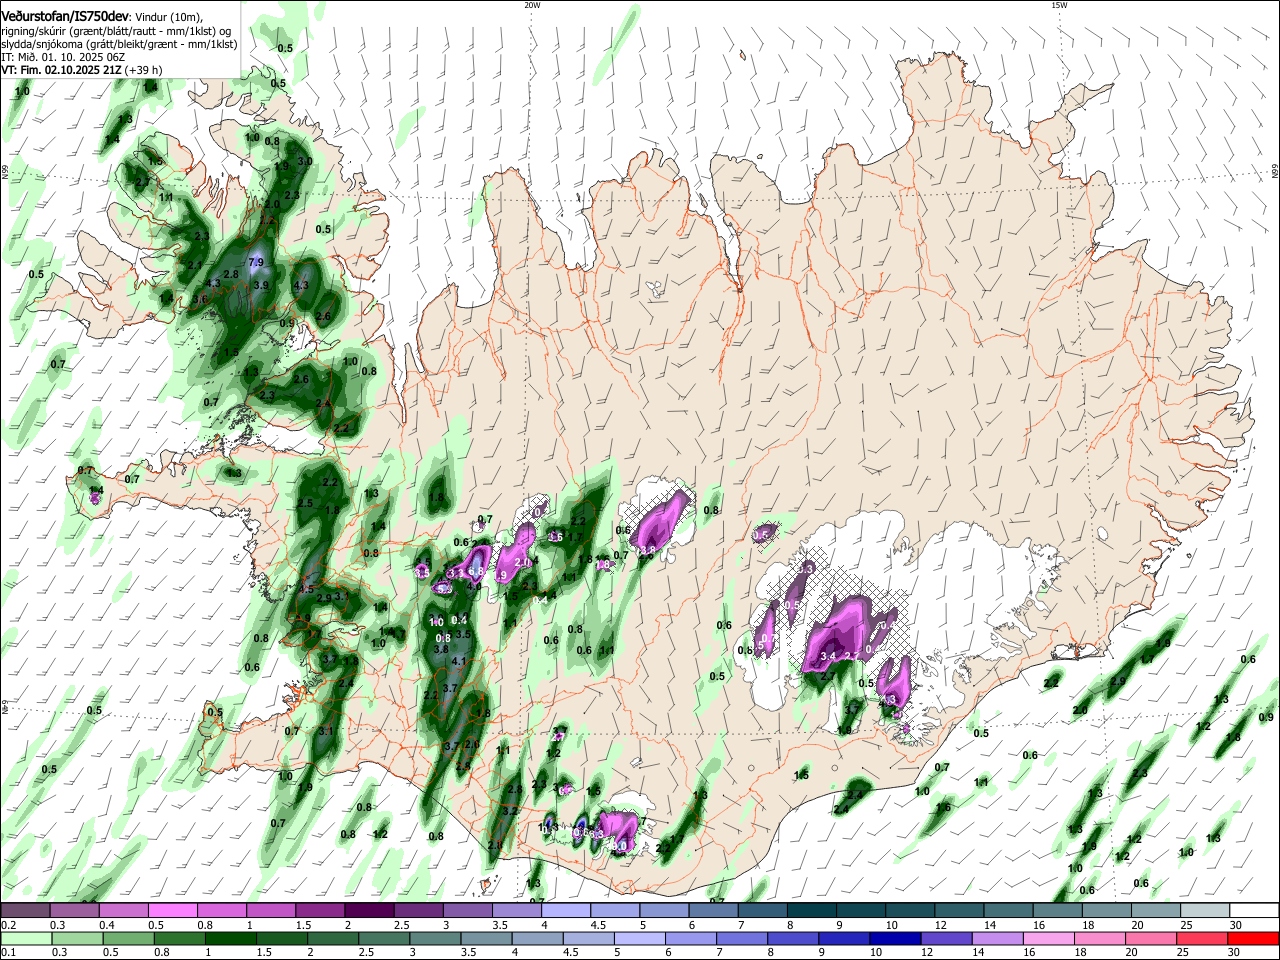Click the palest green 0.1 swatch in the lower row

tap(25, 938)
